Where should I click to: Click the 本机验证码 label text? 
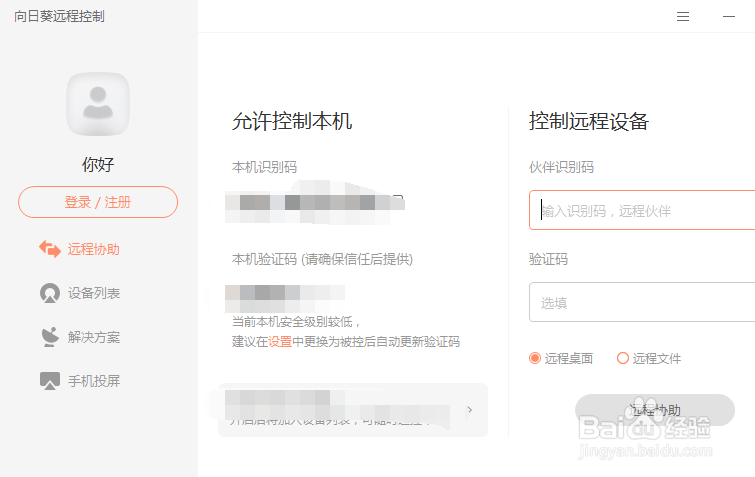tap(322, 259)
